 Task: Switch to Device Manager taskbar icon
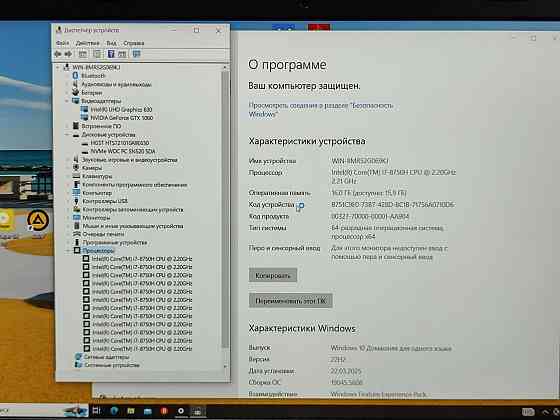pos(198,411)
